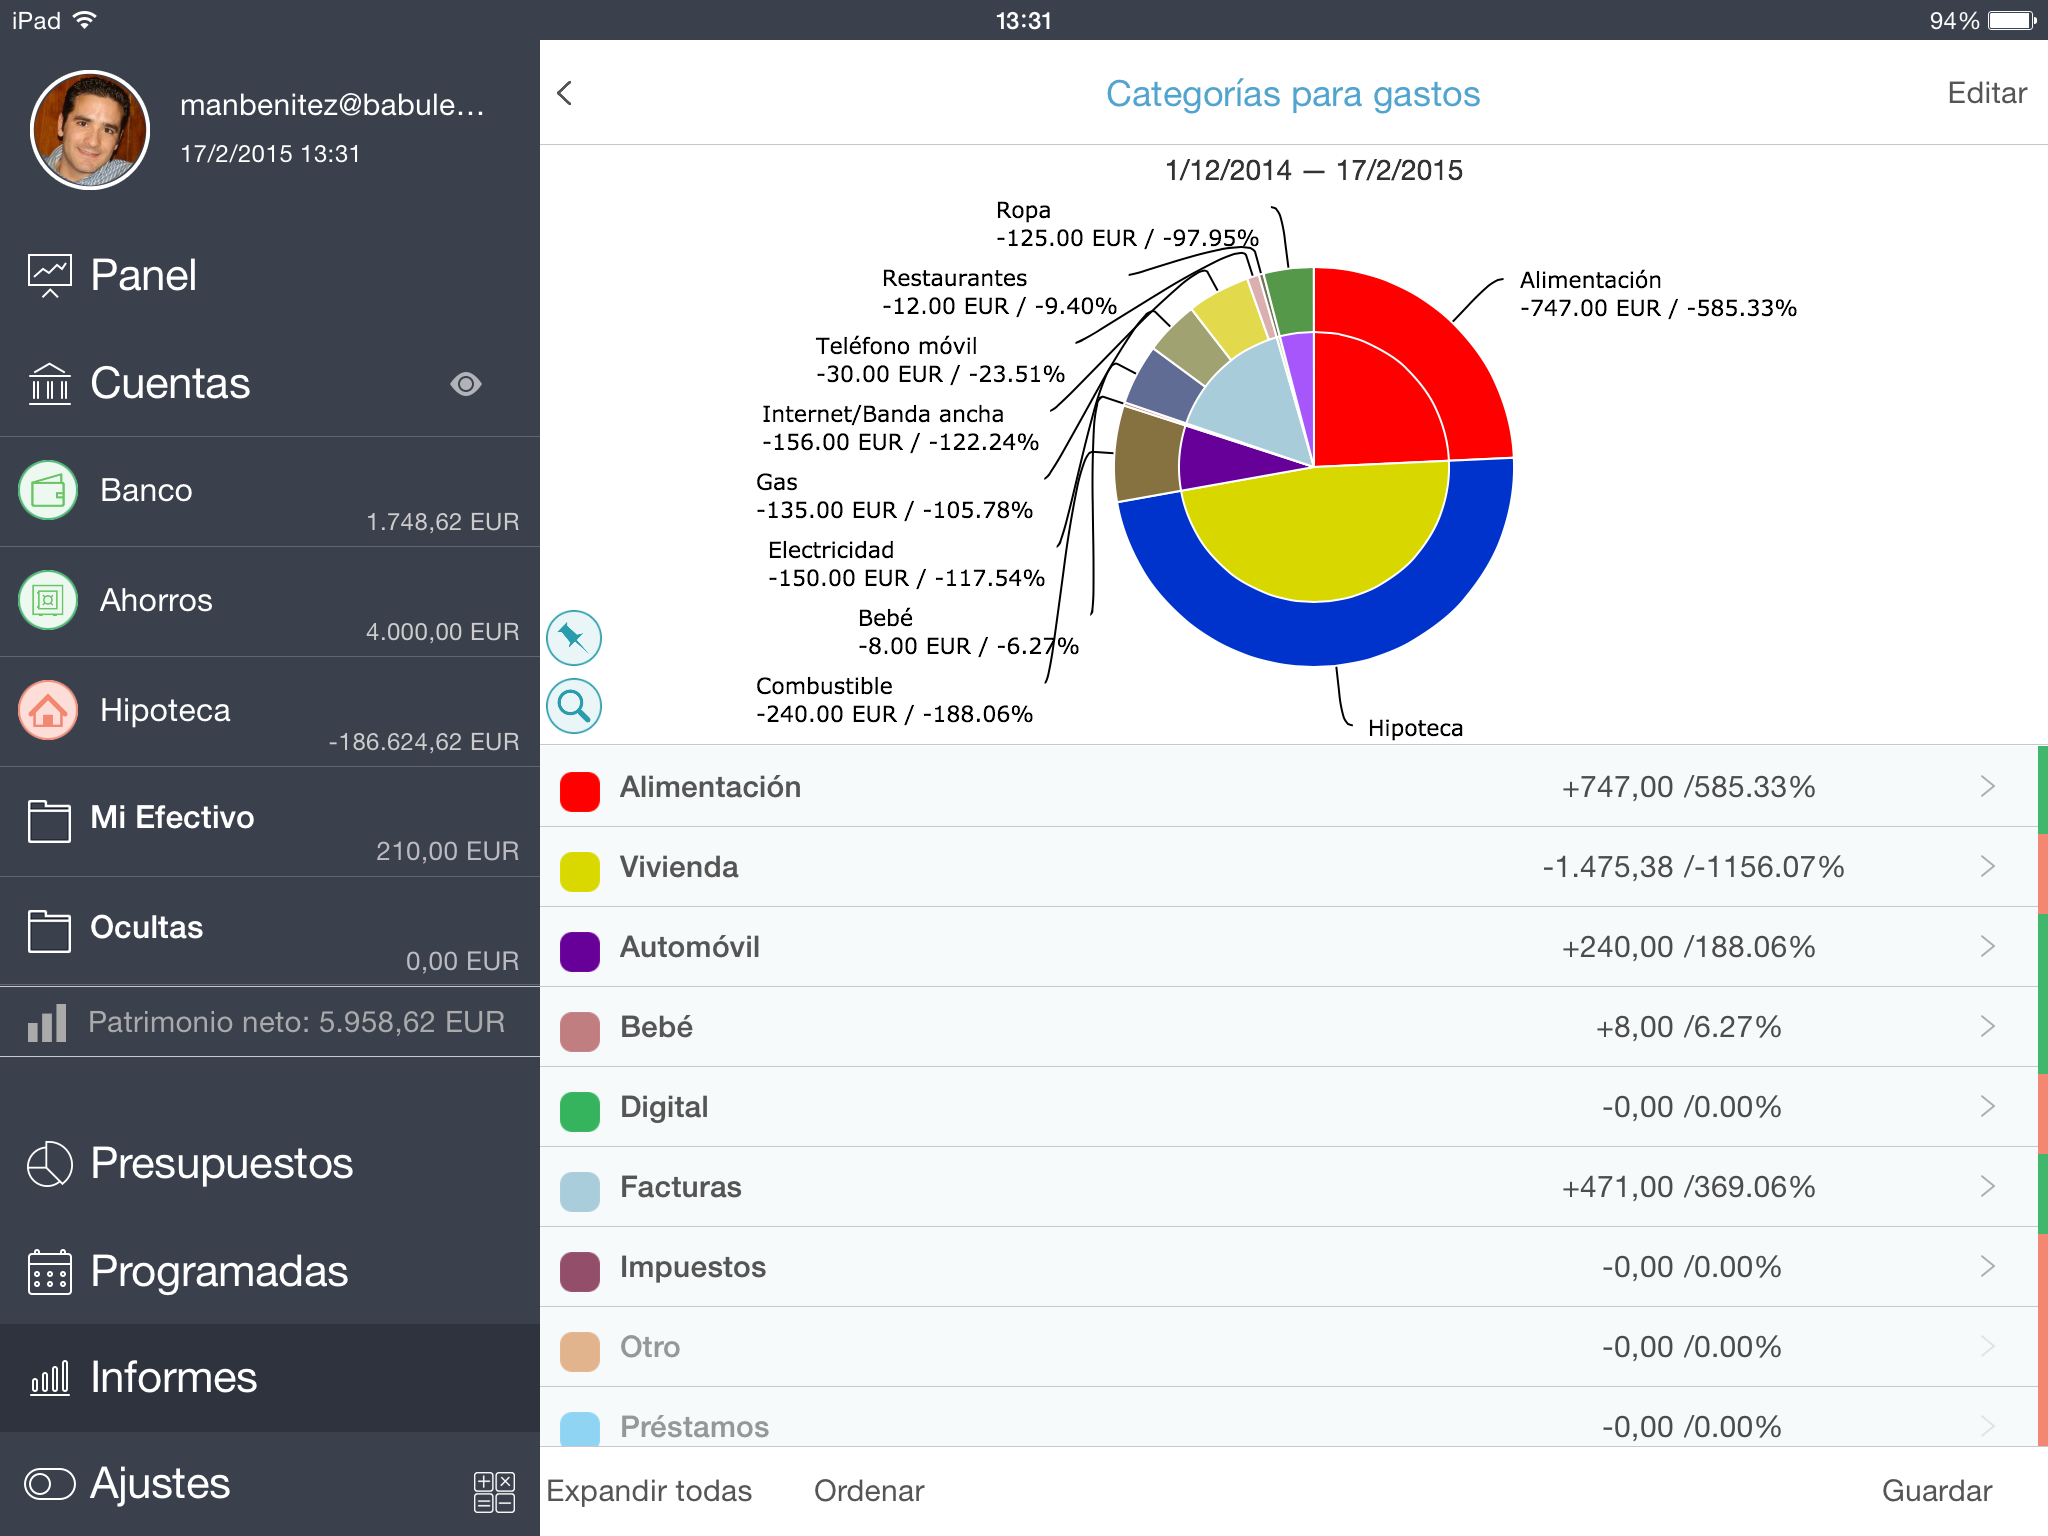Expand the Impuestos row chevron
The height and width of the screenshot is (1536, 2048).
[x=1987, y=1267]
